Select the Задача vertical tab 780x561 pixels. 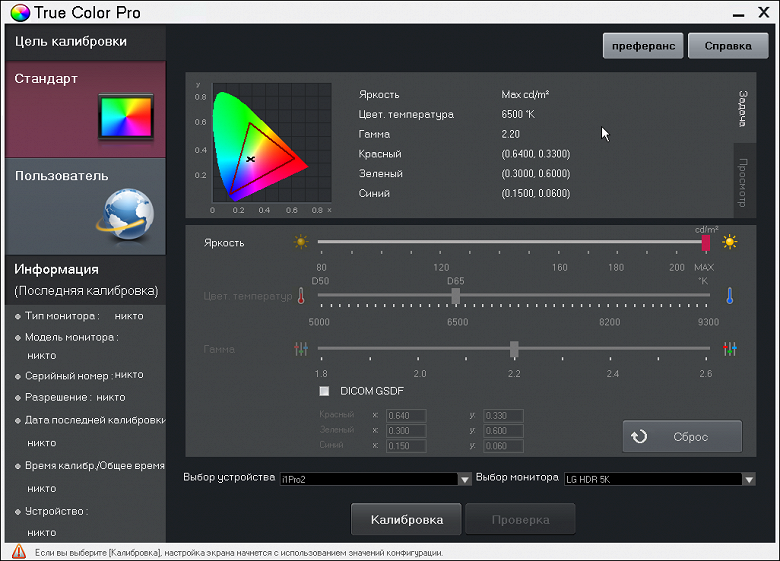tap(742, 108)
